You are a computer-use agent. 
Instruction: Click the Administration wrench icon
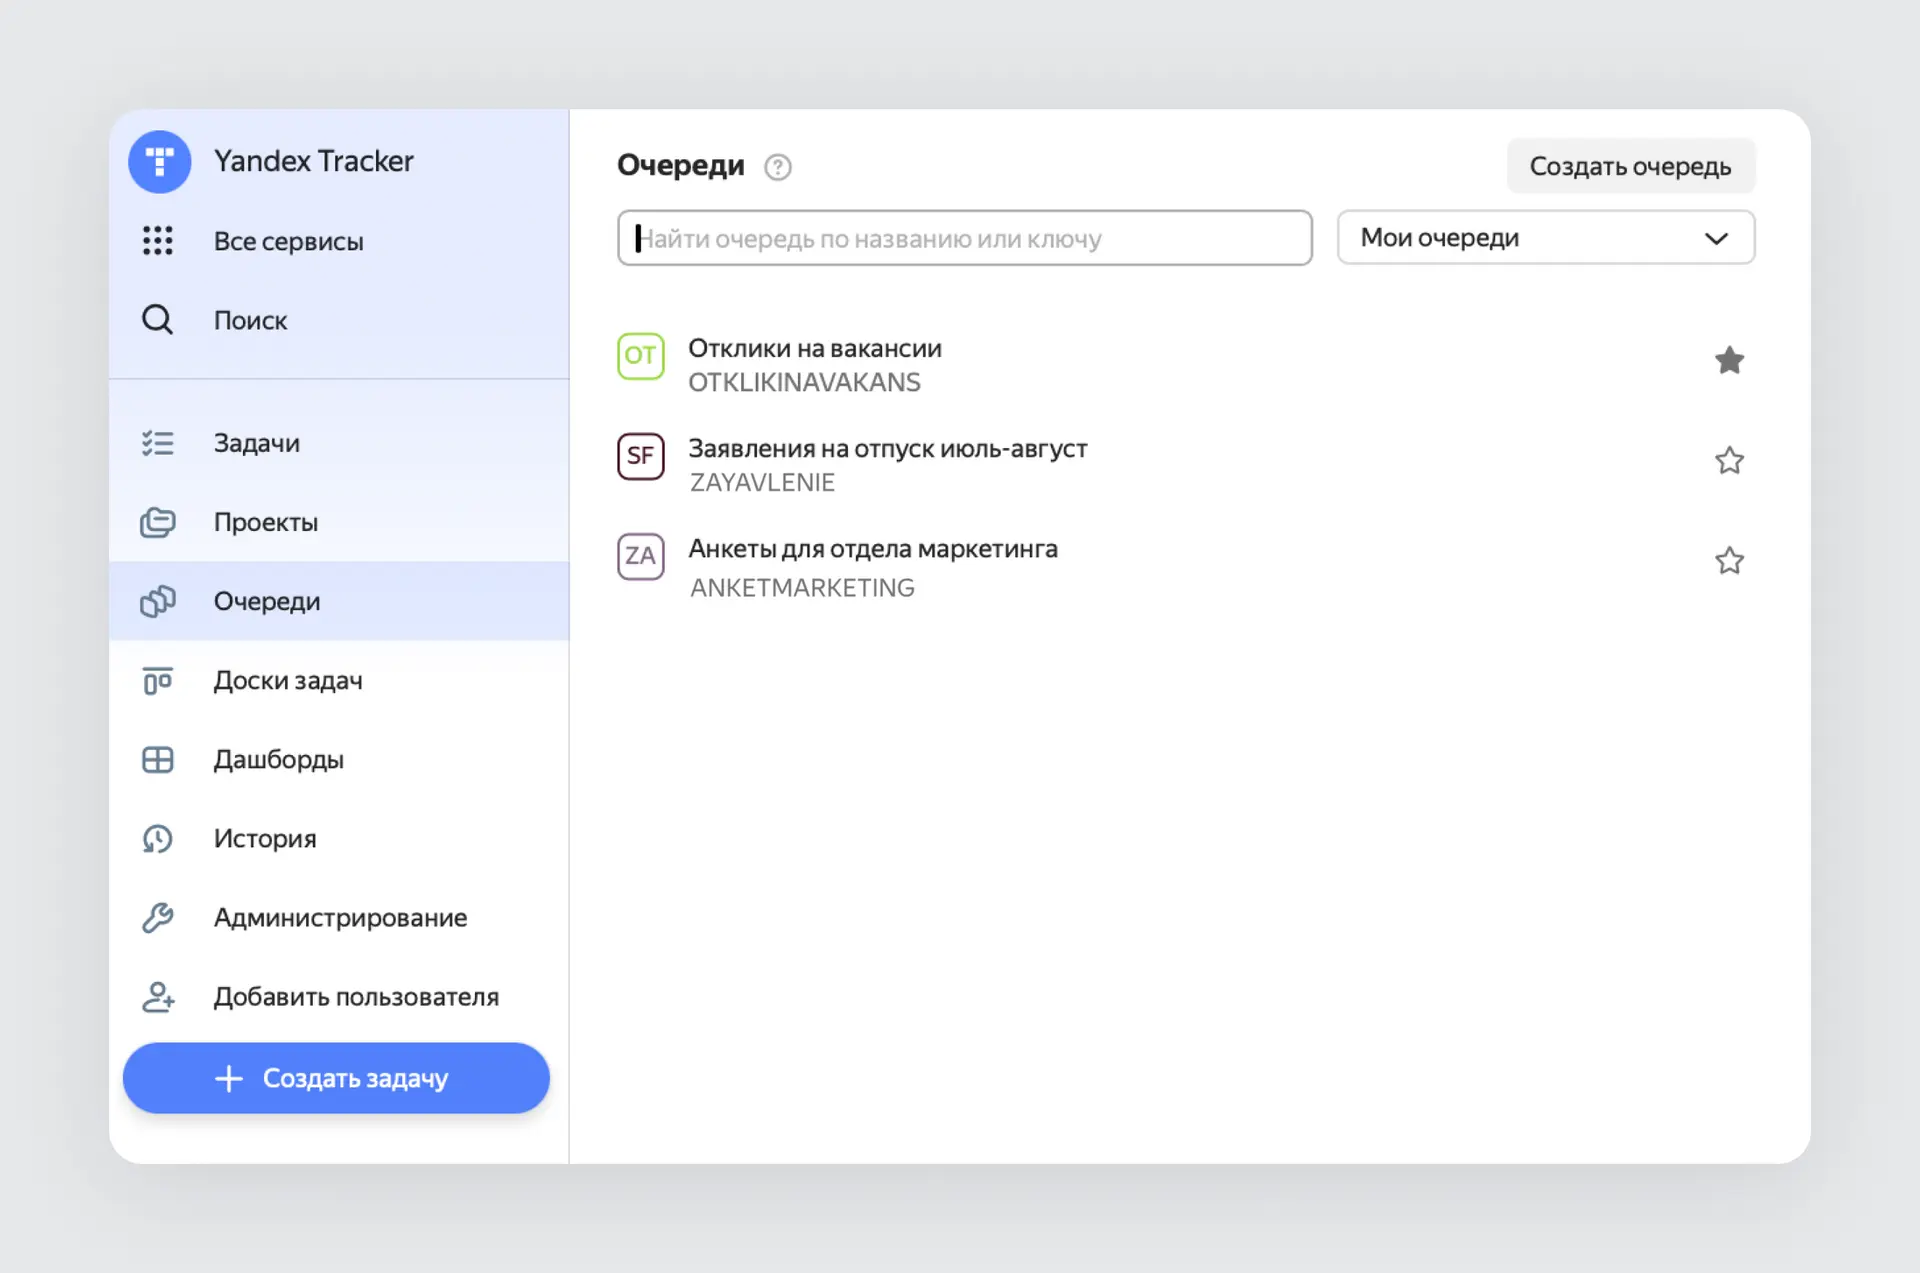(x=157, y=918)
